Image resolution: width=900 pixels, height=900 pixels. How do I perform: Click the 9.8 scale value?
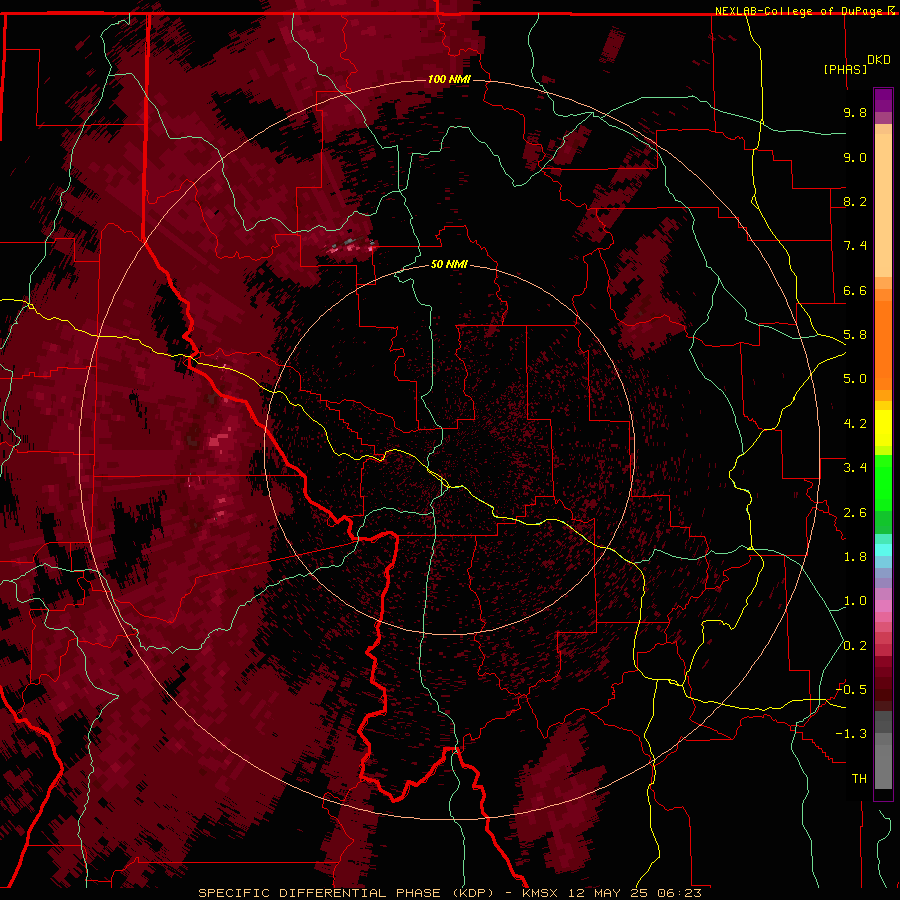click(855, 112)
